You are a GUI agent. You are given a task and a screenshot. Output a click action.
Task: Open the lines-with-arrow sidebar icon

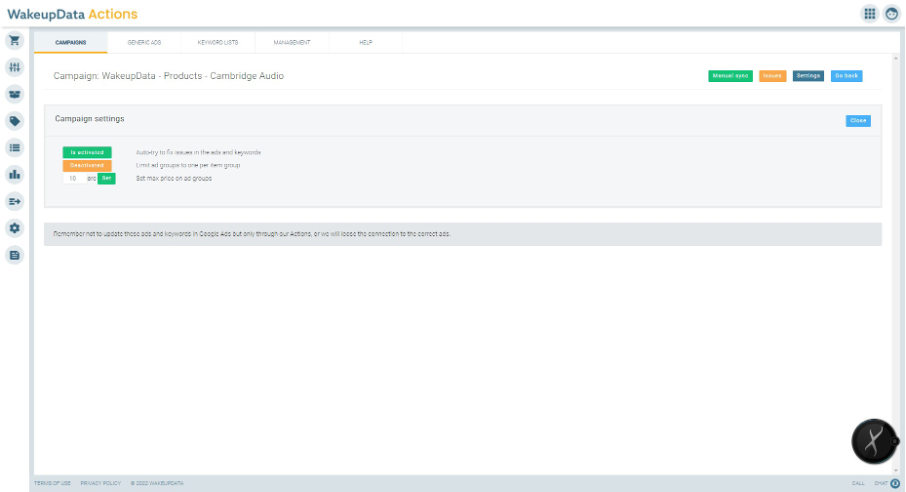click(x=14, y=201)
